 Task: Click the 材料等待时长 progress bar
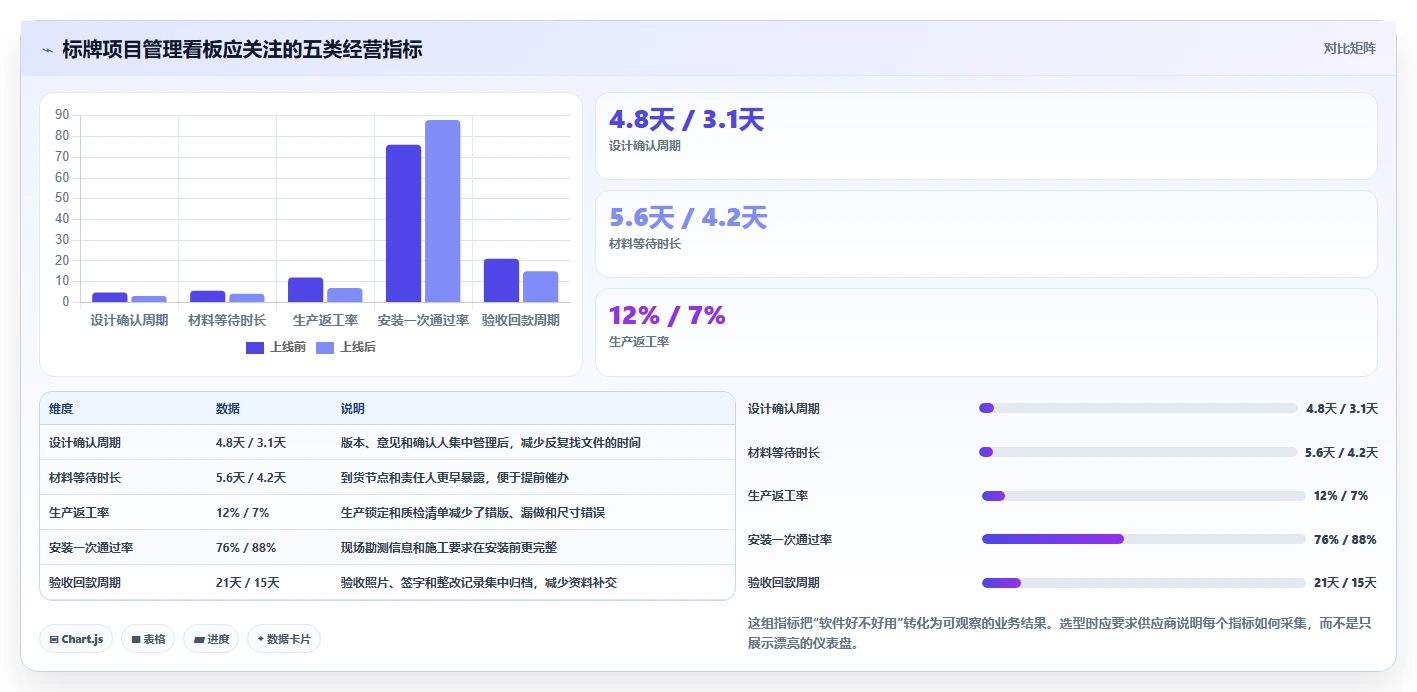tap(1138, 452)
